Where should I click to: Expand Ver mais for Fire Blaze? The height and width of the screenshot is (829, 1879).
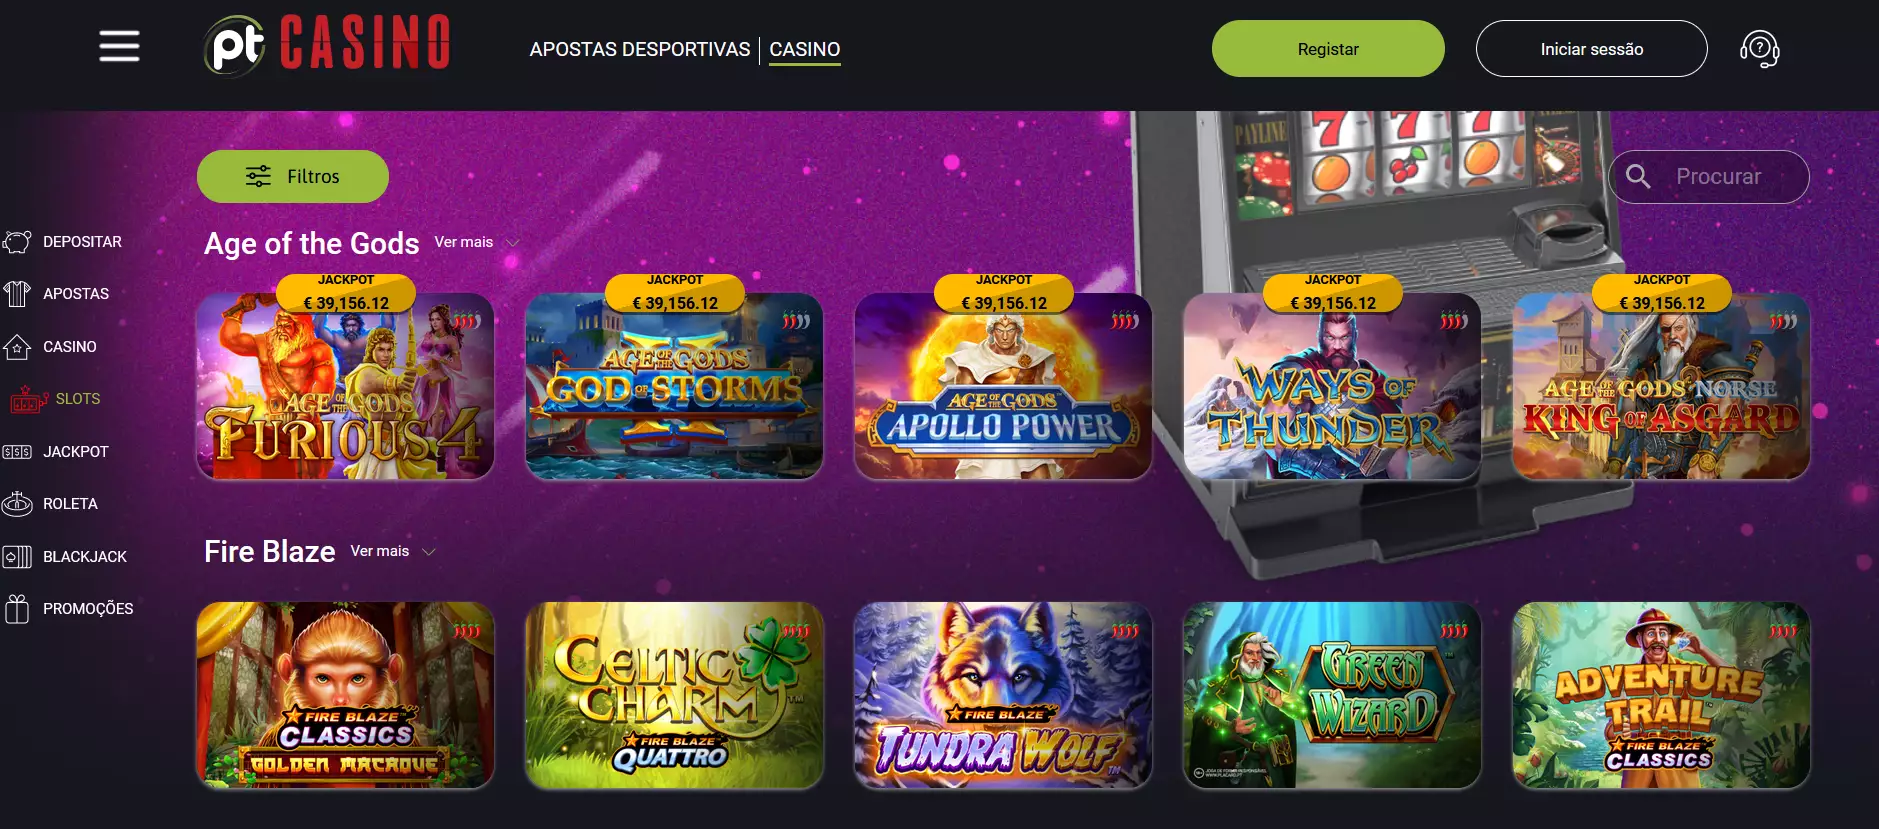(x=393, y=551)
